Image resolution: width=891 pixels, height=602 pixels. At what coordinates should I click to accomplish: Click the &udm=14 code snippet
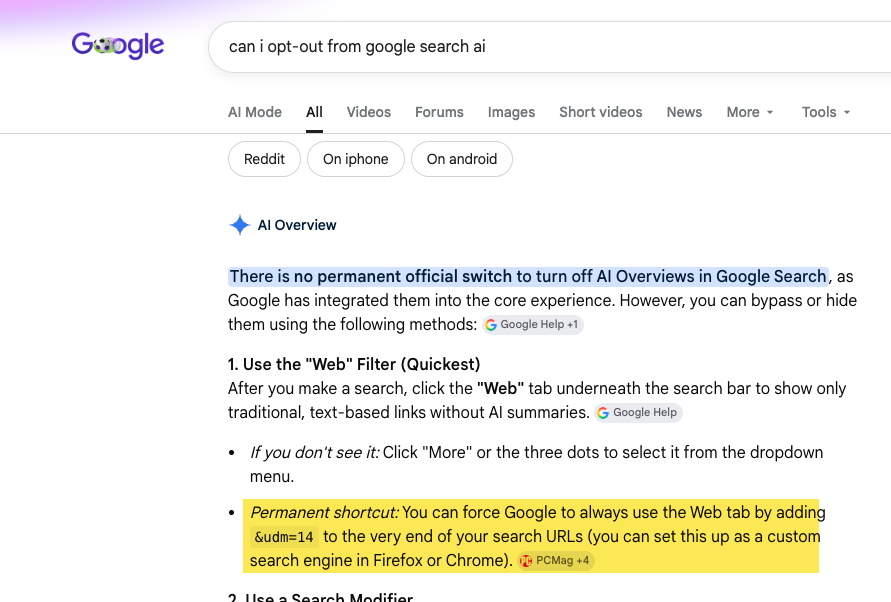coord(284,537)
